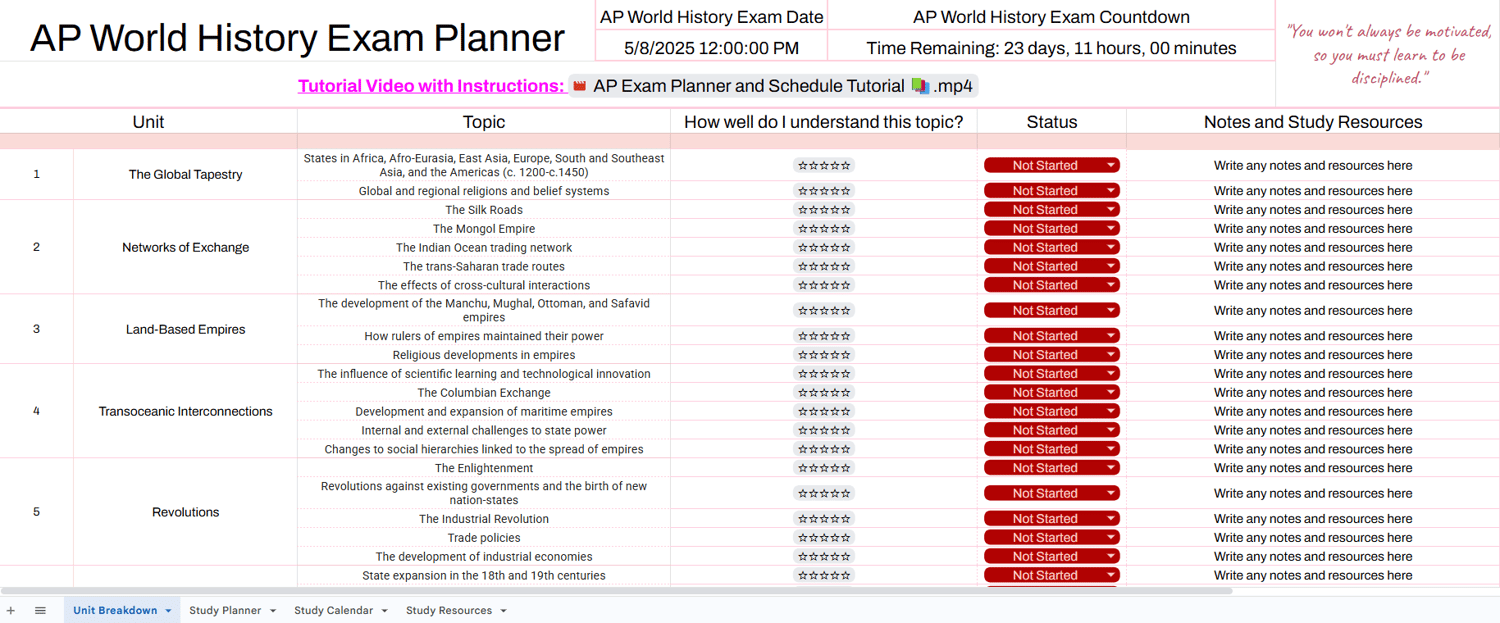Image resolution: width=1500 pixels, height=623 pixels.
Task: Select the Revolutions unit cell
Action: click(x=186, y=513)
